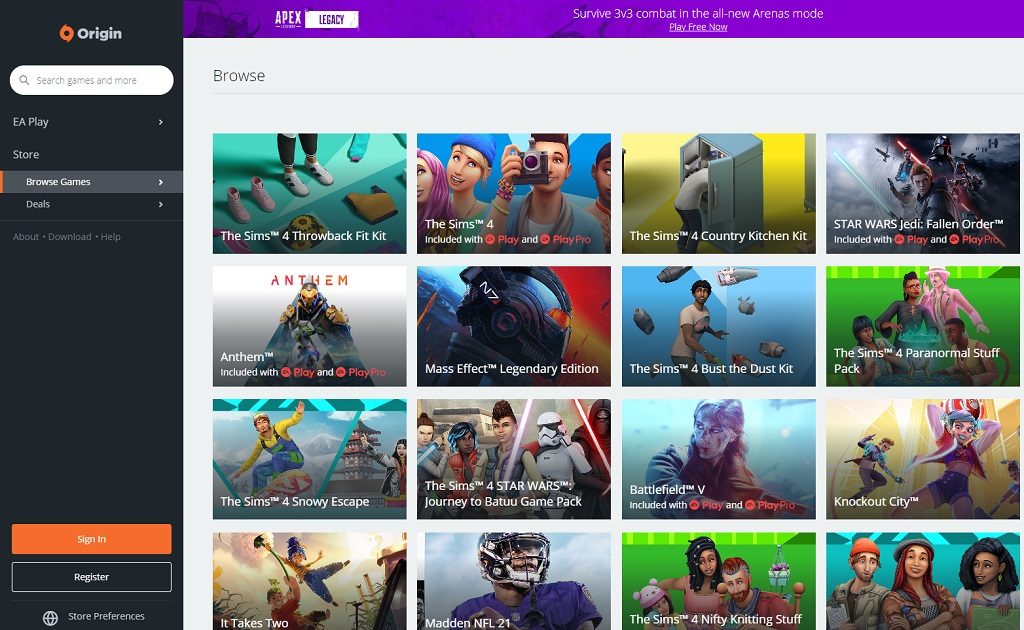Open Store Preferences

[x=106, y=616]
